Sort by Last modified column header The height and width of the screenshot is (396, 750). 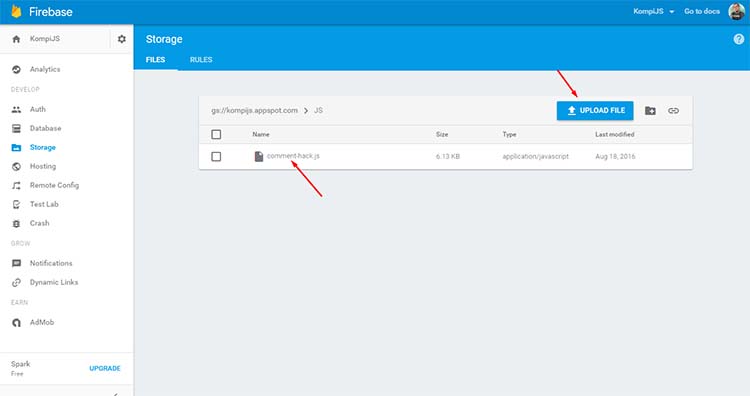(615, 134)
